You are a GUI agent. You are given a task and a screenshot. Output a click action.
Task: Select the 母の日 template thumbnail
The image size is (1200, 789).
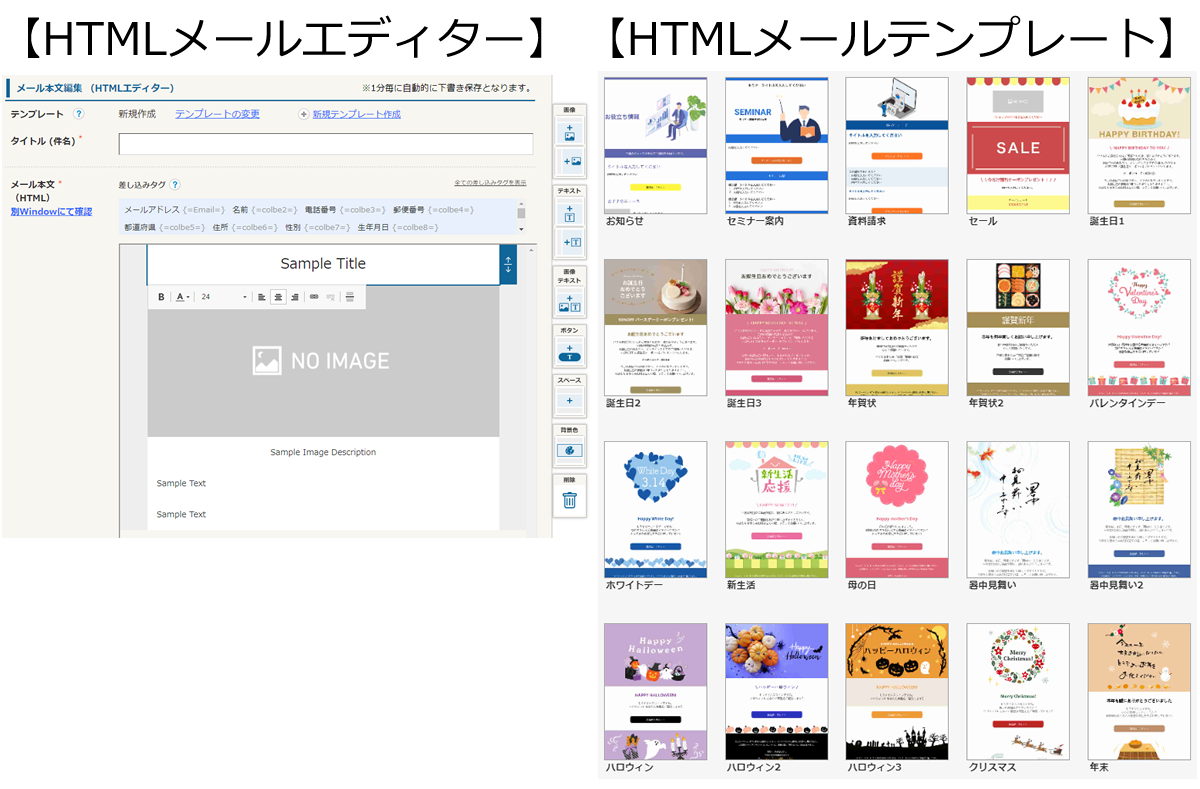click(897, 510)
